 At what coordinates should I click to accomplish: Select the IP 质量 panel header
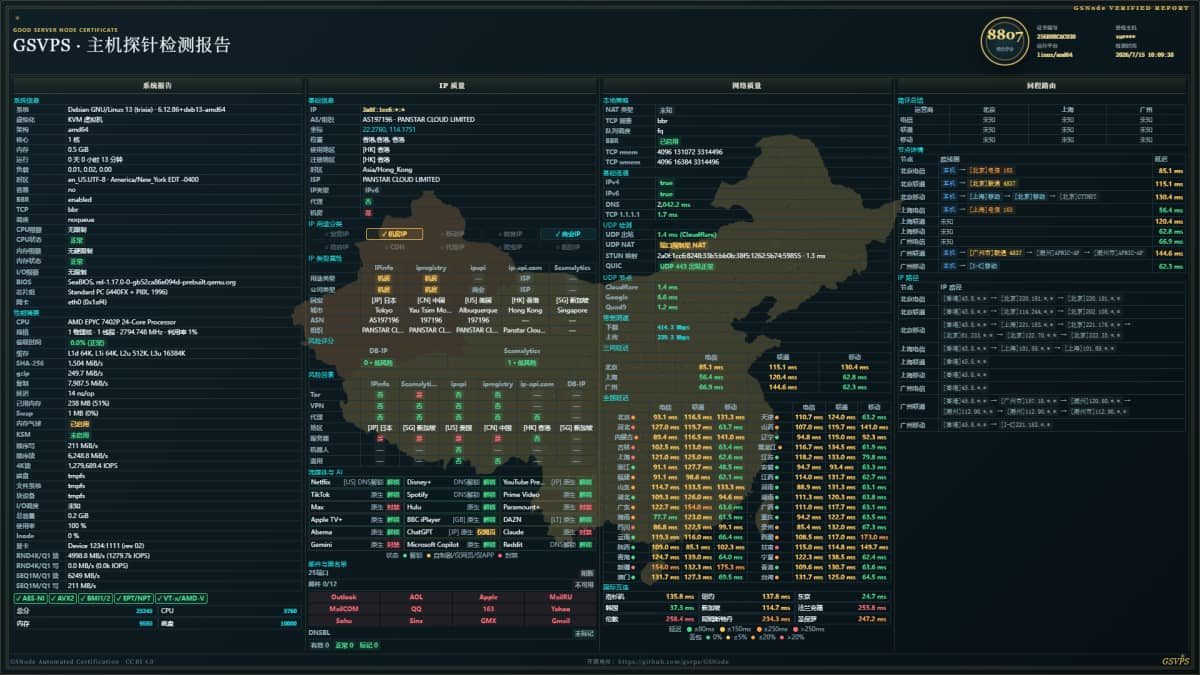451,86
